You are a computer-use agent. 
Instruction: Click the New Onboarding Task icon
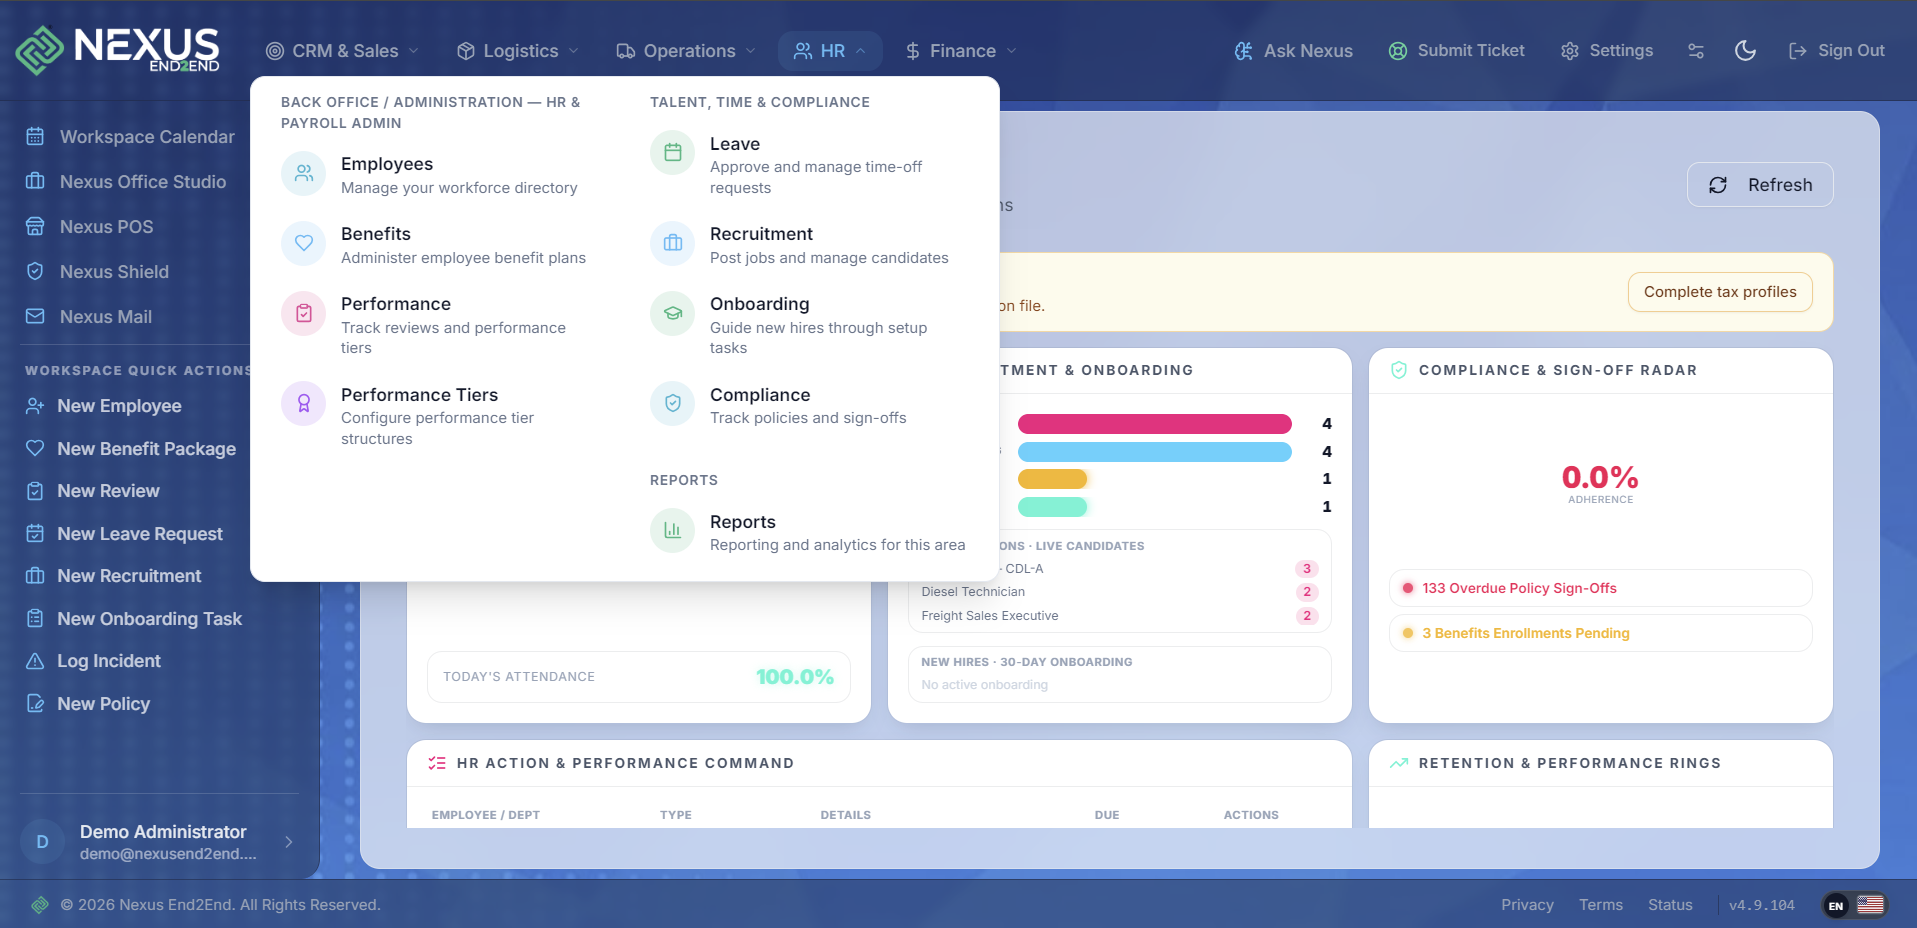[35, 619]
